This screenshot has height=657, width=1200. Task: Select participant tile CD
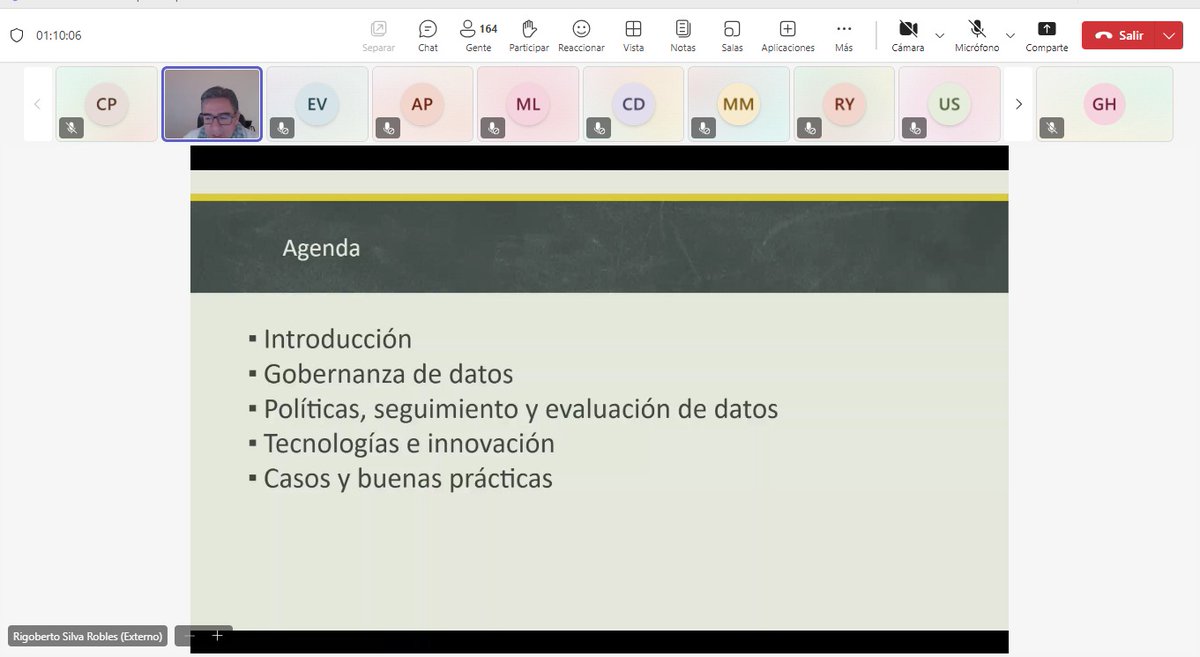pos(633,104)
